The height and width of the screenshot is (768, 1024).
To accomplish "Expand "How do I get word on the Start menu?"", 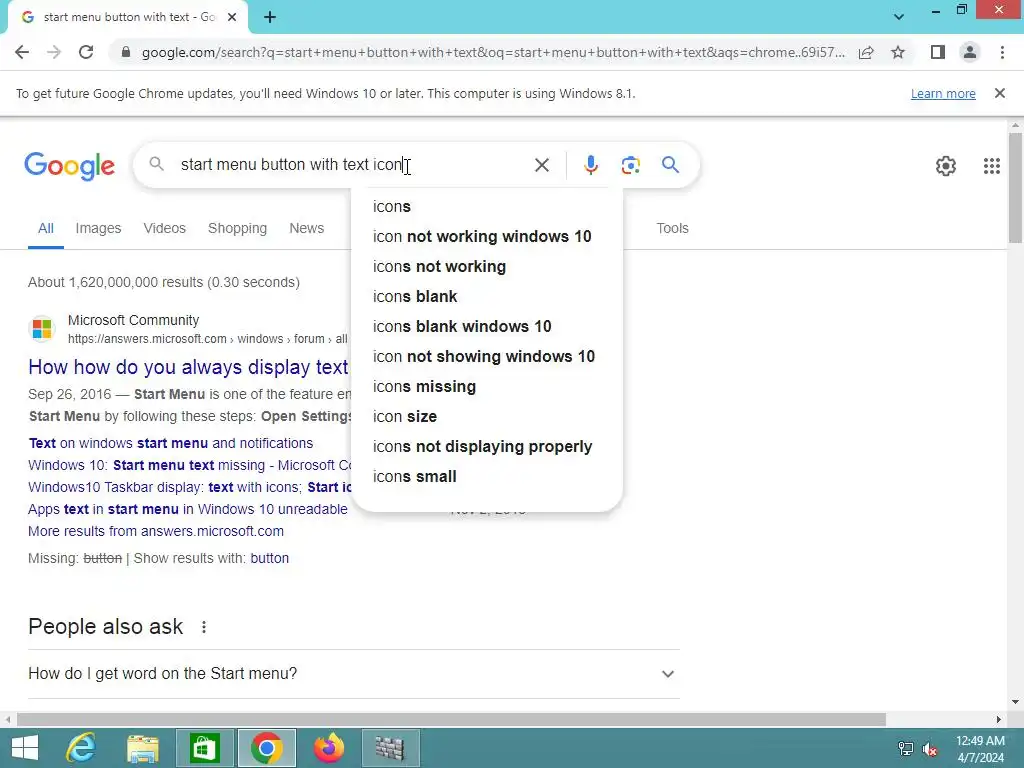I will [x=353, y=673].
